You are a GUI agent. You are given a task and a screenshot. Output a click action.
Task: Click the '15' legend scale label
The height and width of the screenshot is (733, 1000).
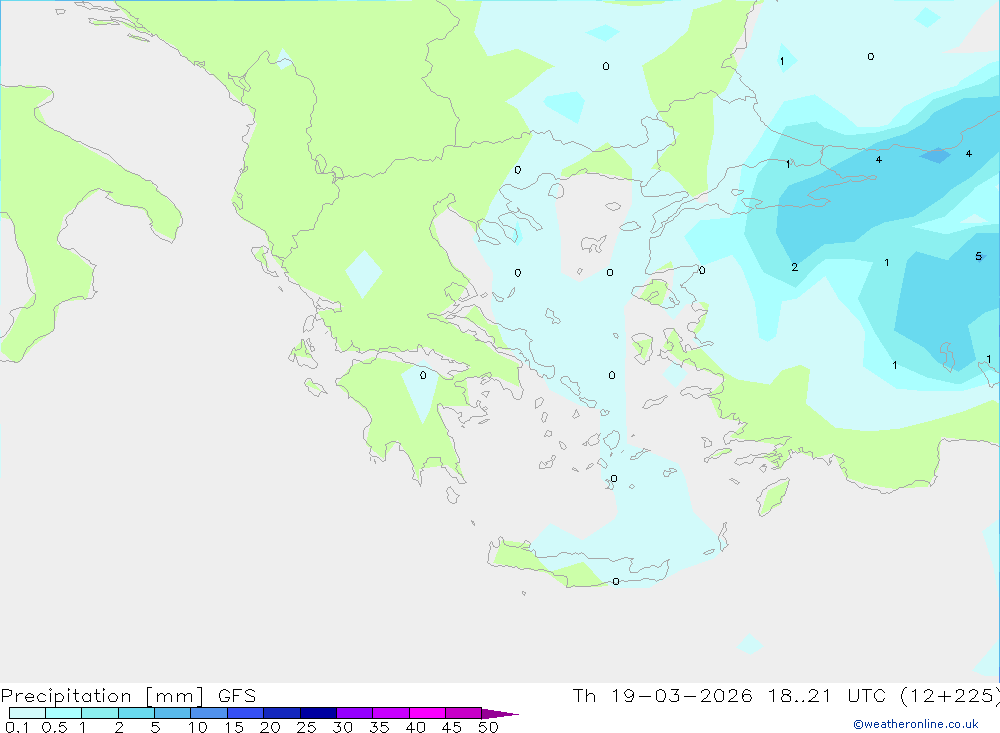tap(234, 727)
